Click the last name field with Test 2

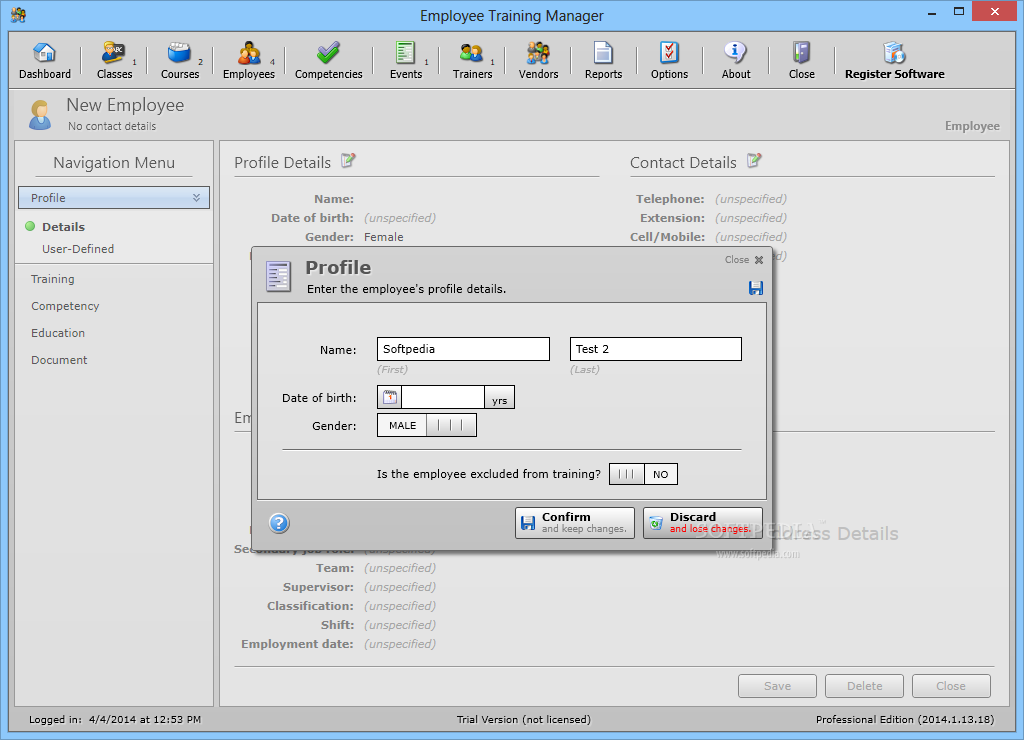(x=656, y=349)
